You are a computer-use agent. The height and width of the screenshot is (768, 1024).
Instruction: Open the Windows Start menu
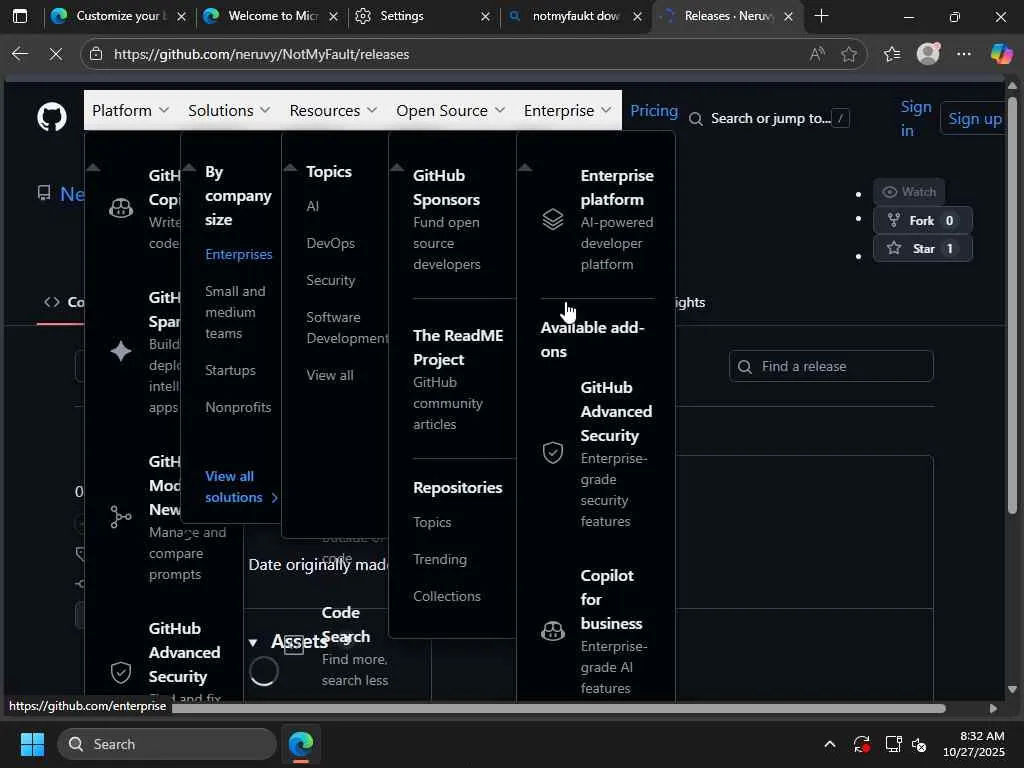(32, 744)
